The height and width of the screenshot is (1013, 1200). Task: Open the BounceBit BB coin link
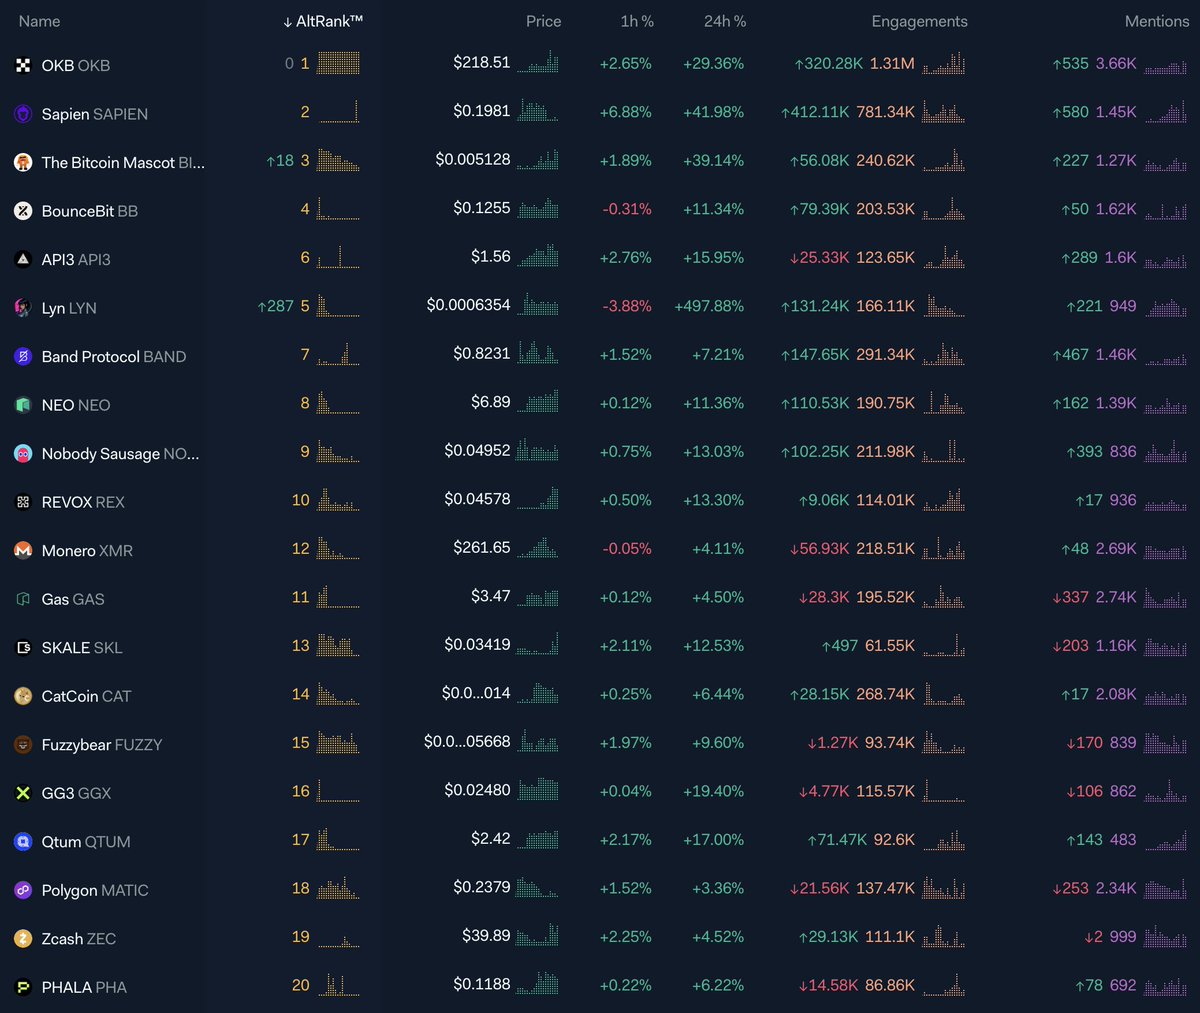(x=90, y=211)
